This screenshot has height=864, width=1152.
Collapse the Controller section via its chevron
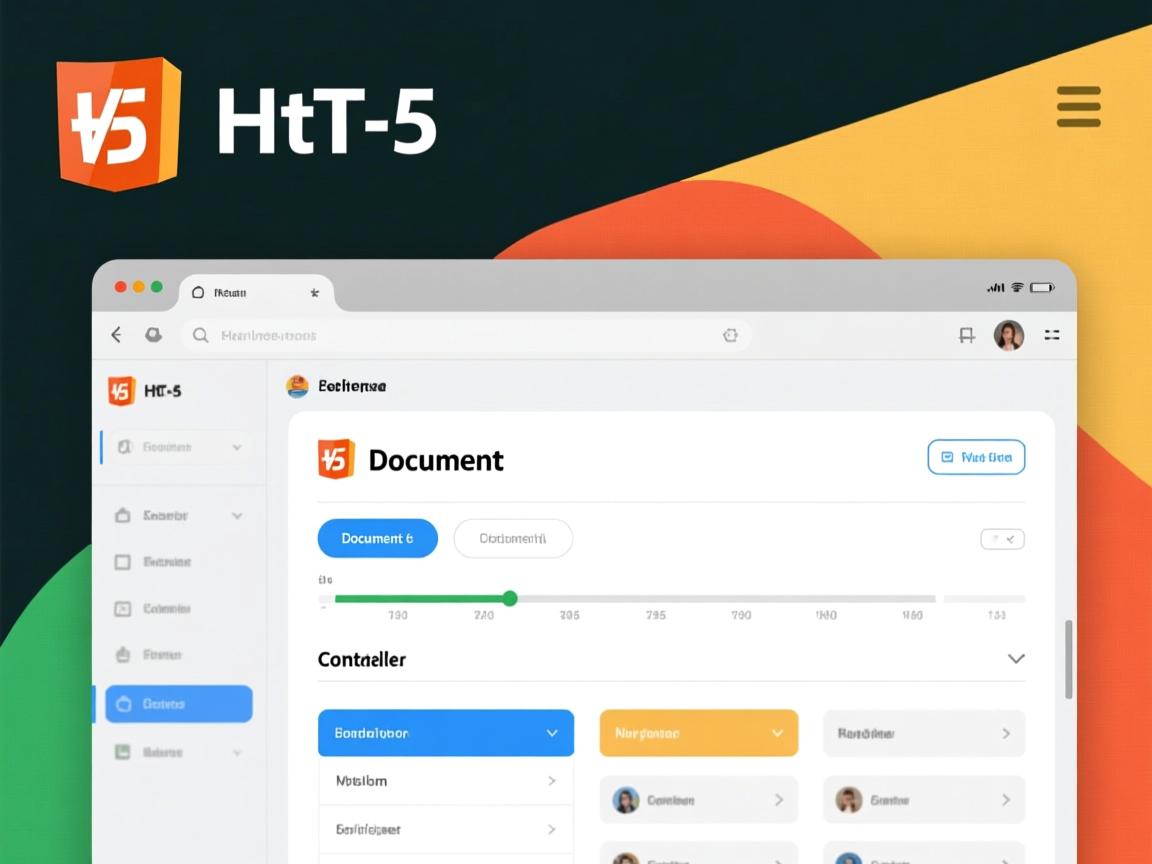[x=1016, y=659]
